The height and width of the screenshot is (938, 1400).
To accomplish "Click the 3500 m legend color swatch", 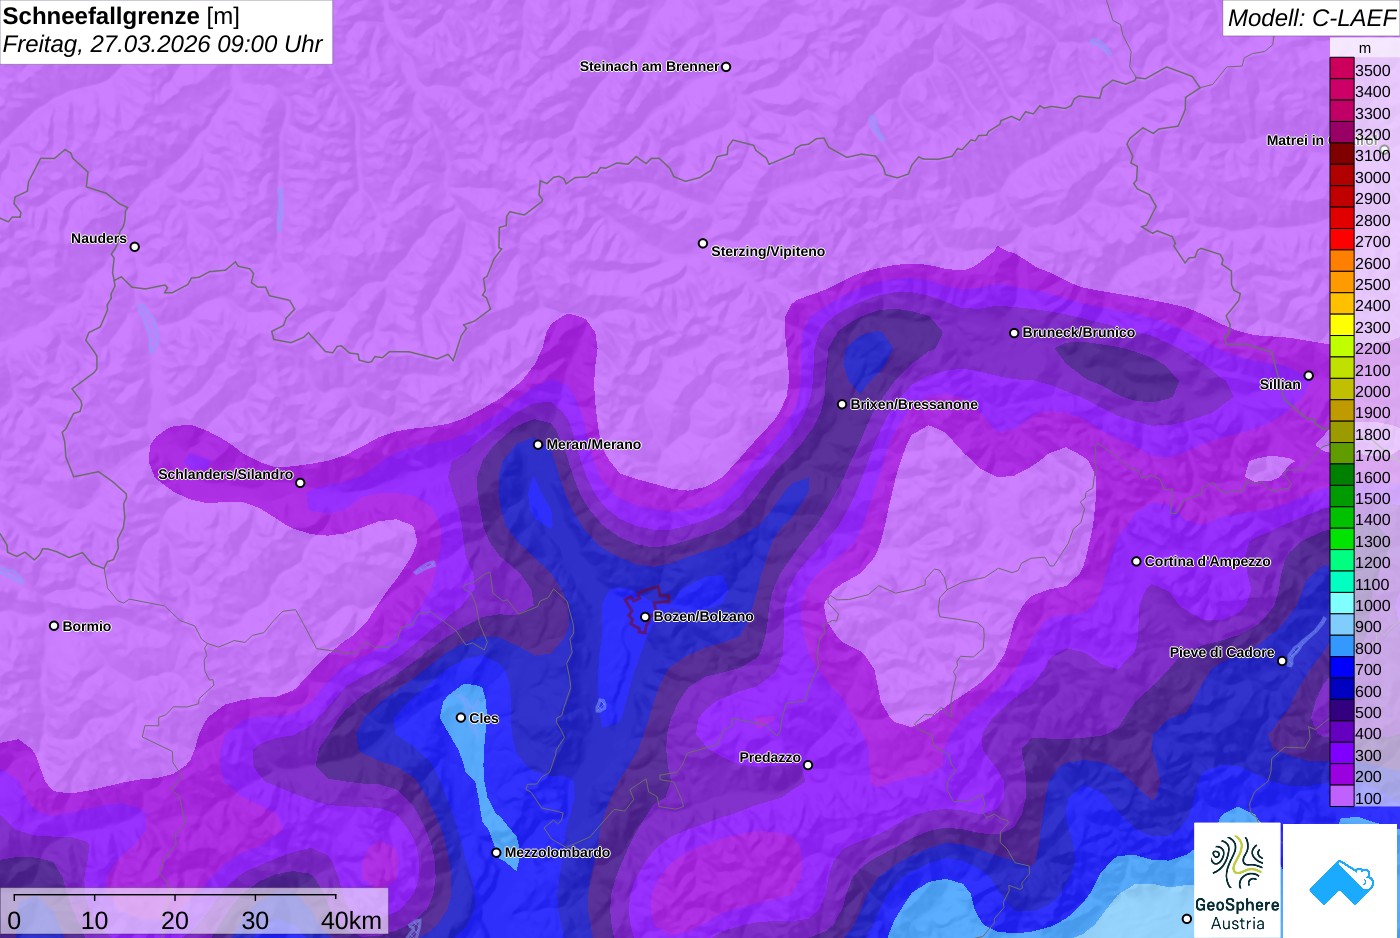I will coord(1341,69).
